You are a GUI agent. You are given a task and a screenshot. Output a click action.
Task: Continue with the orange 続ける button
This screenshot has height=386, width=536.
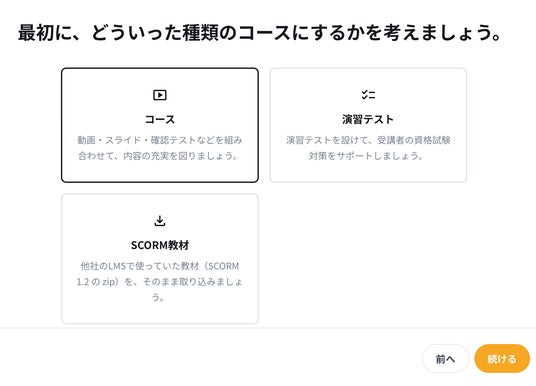pos(502,359)
